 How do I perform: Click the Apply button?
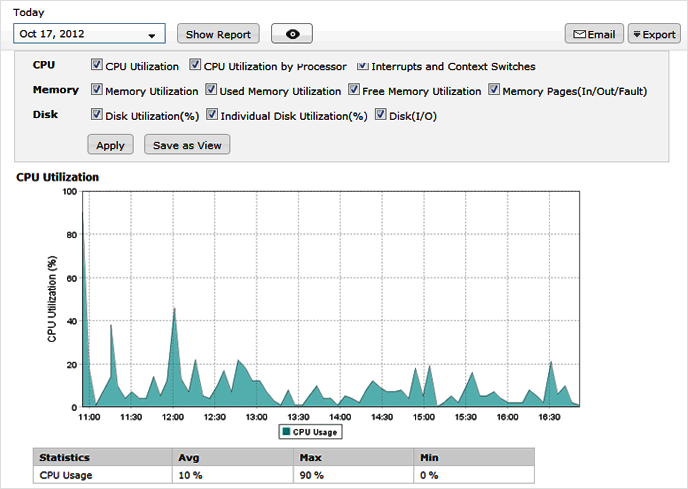coord(110,145)
